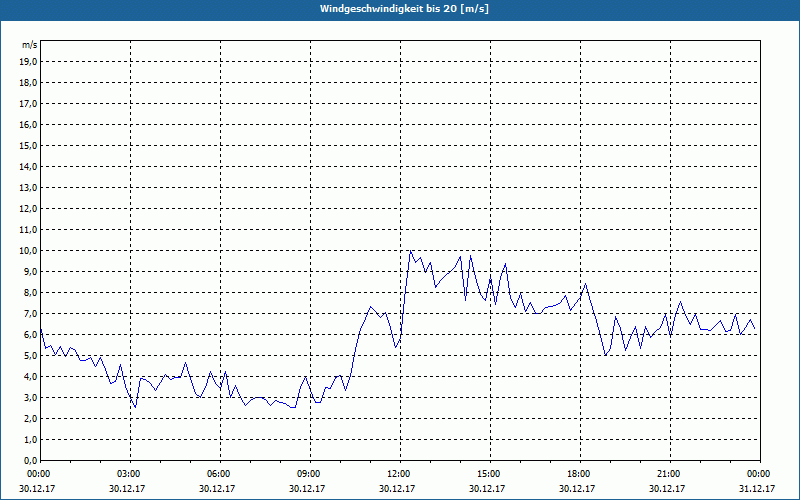Image resolution: width=800 pixels, height=500 pixels.
Task: Click the 18:00 time axis label
Action: point(580,474)
